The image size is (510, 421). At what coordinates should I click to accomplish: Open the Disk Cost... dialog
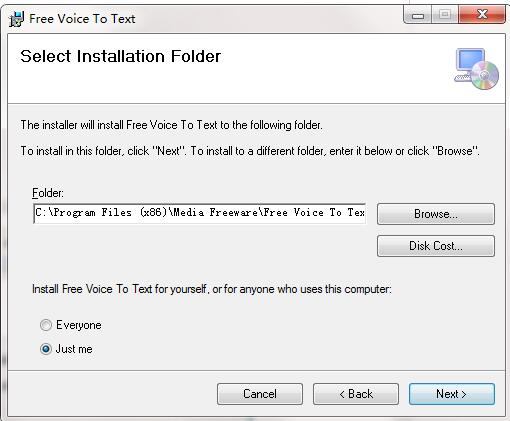pos(436,246)
